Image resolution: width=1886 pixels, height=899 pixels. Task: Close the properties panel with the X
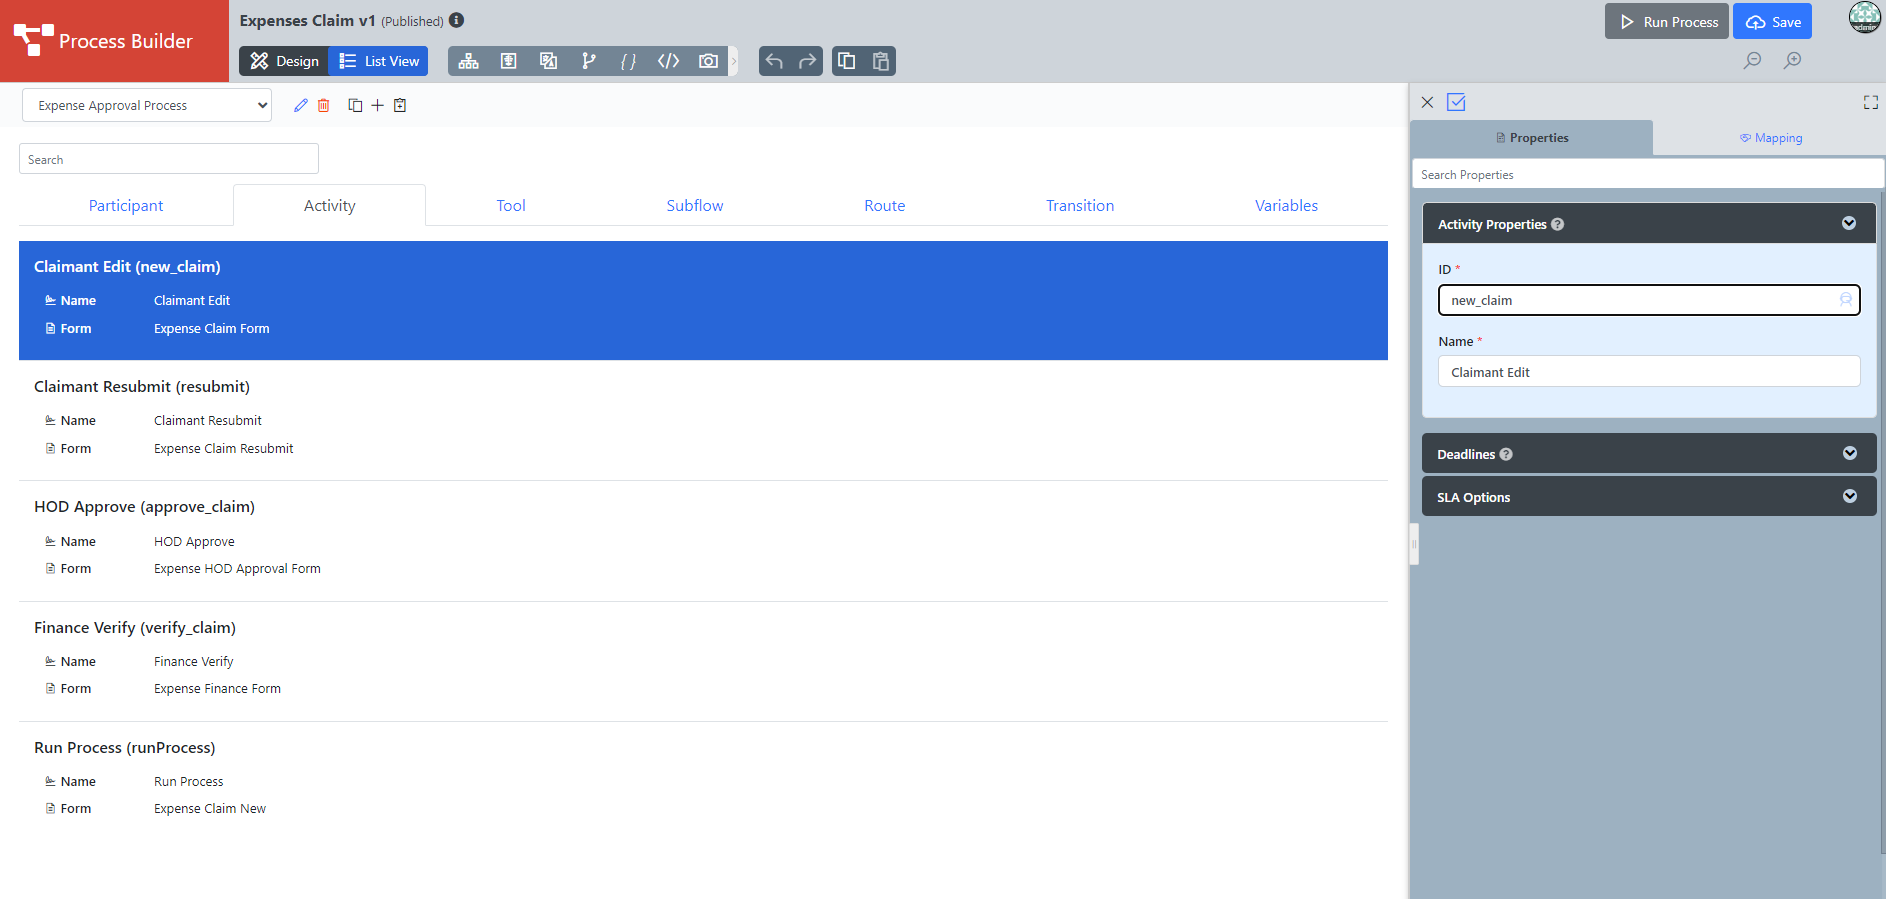1427,102
